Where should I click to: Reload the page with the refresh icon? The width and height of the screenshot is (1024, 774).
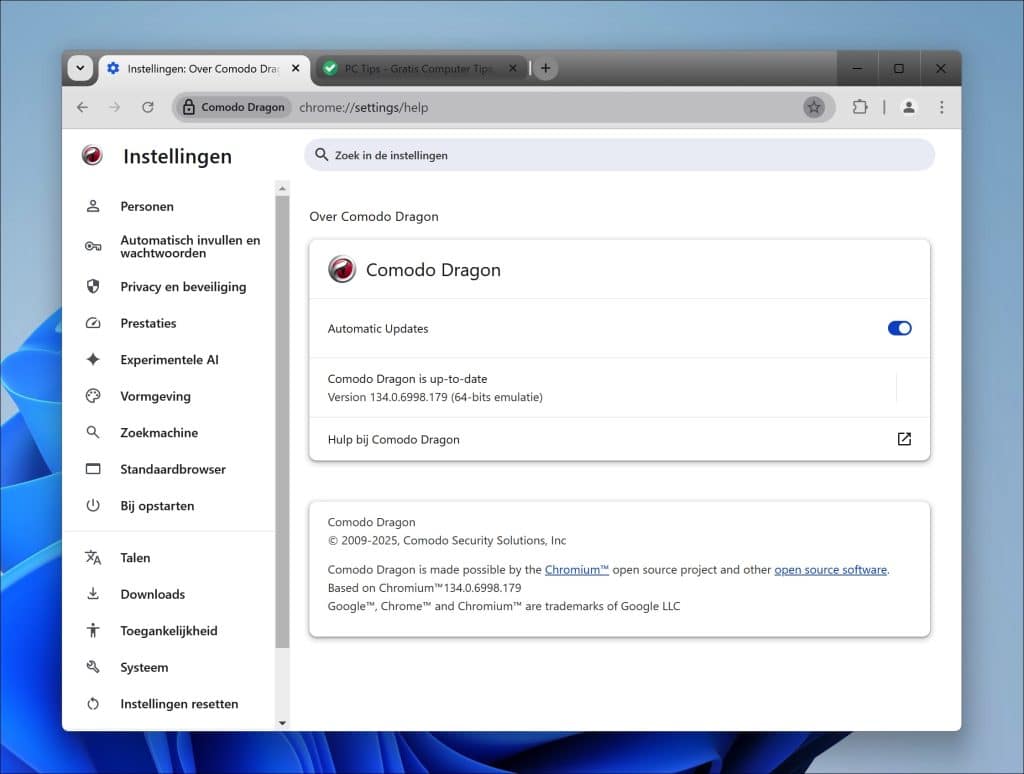[x=147, y=107]
